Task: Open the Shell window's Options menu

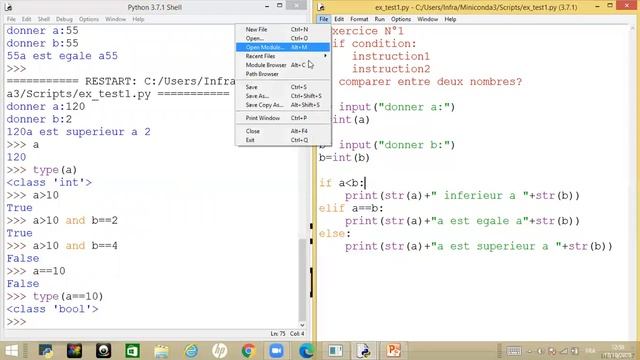Action: pos(89,19)
